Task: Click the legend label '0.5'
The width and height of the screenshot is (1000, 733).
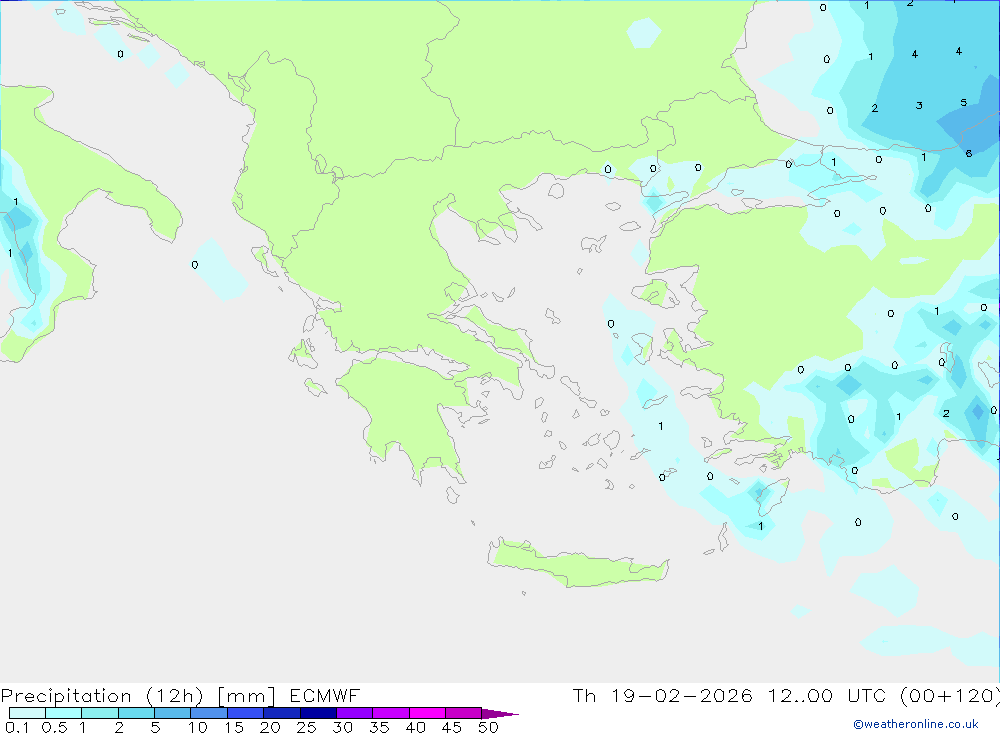Action: click(54, 727)
